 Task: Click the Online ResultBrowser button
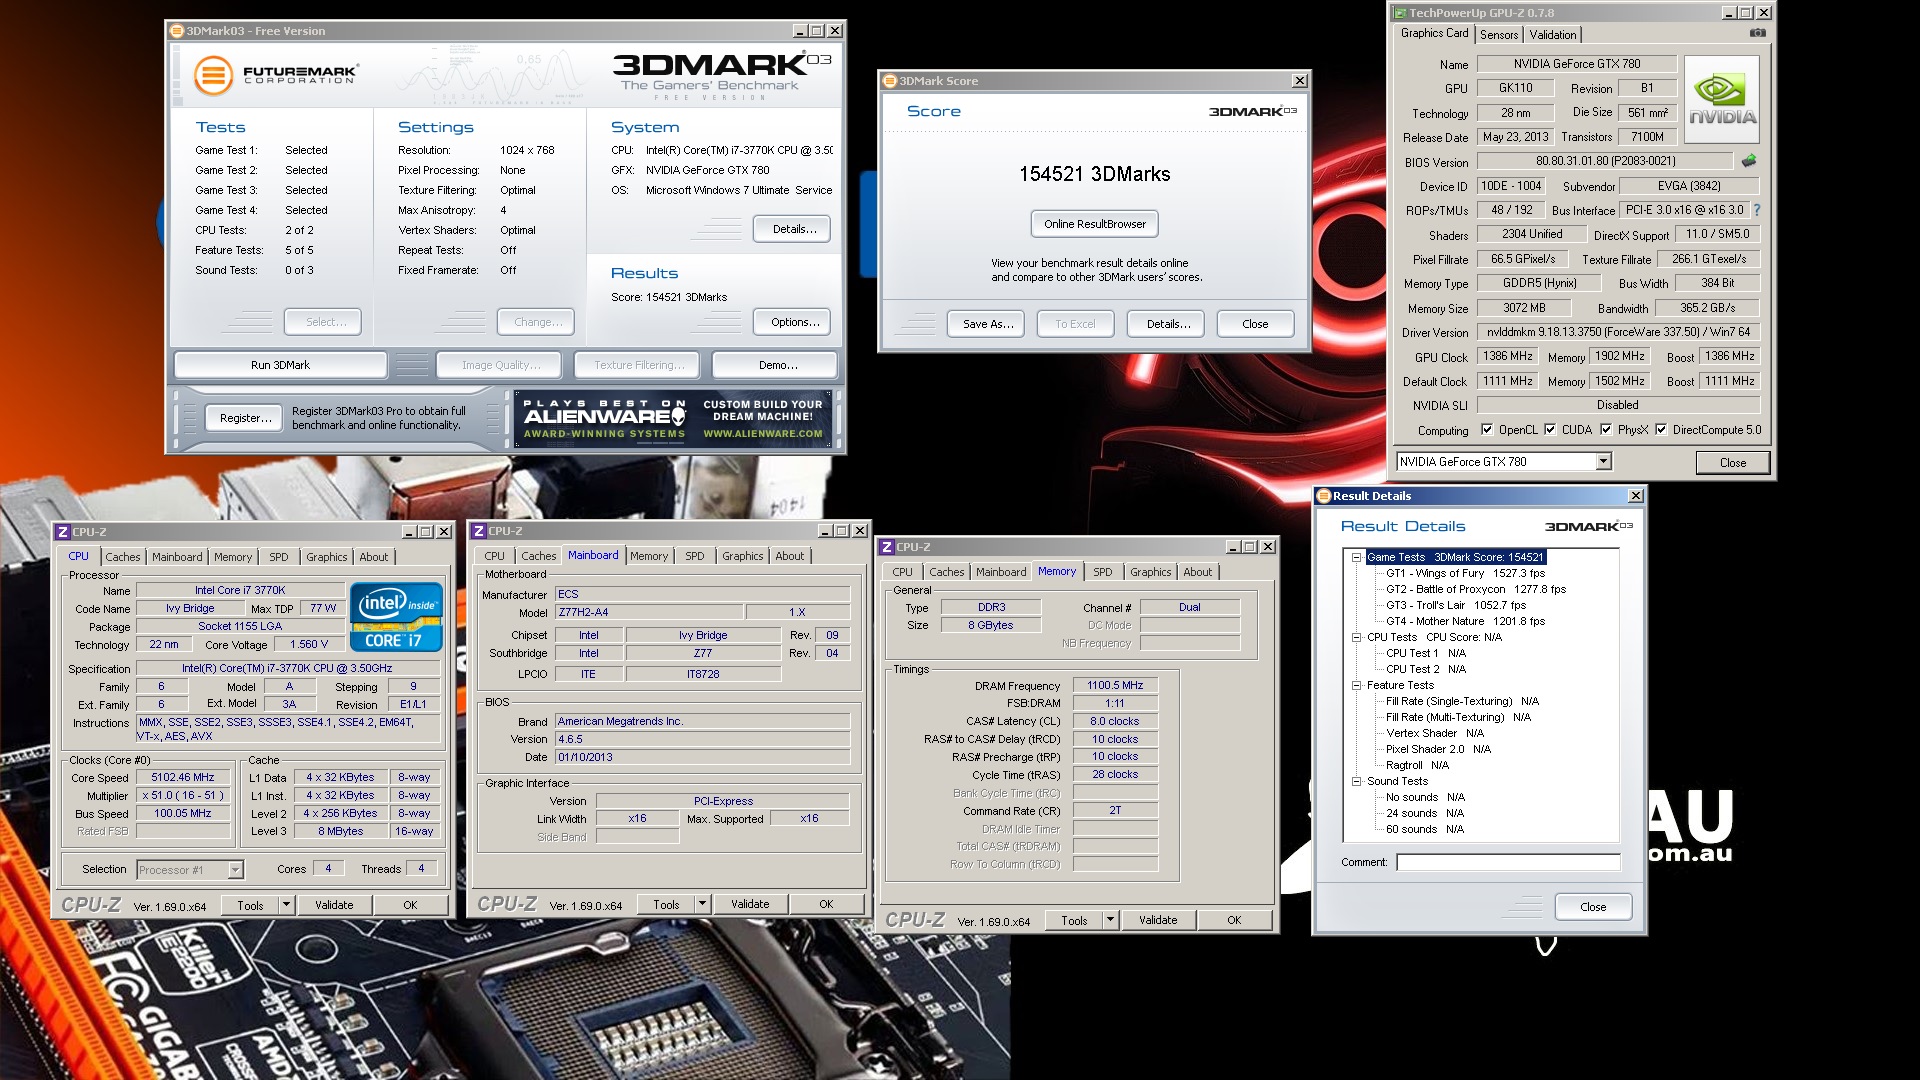pos(1095,224)
